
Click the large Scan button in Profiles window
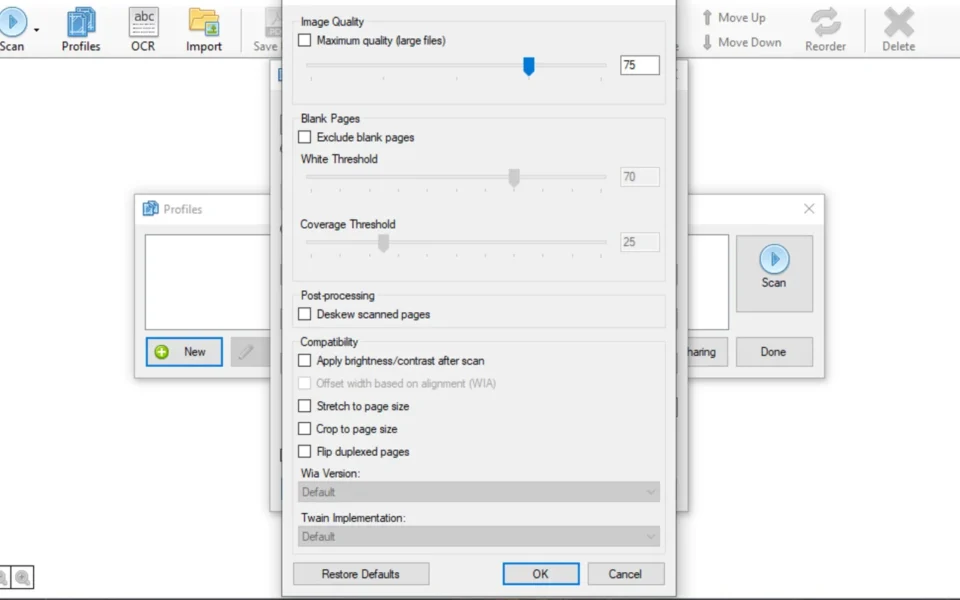(774, 273)
